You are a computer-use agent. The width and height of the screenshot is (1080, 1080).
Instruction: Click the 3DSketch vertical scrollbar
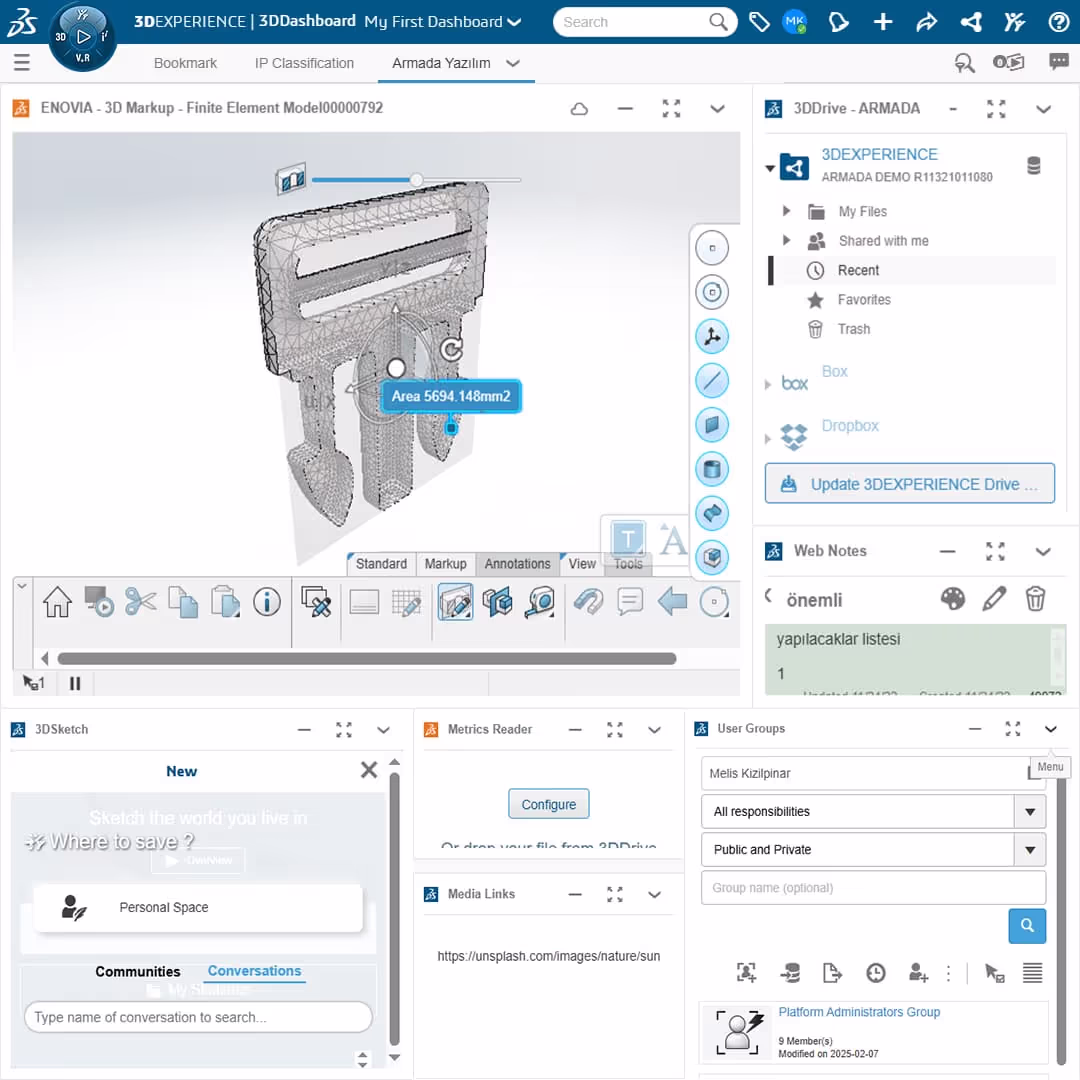point(394,909)
